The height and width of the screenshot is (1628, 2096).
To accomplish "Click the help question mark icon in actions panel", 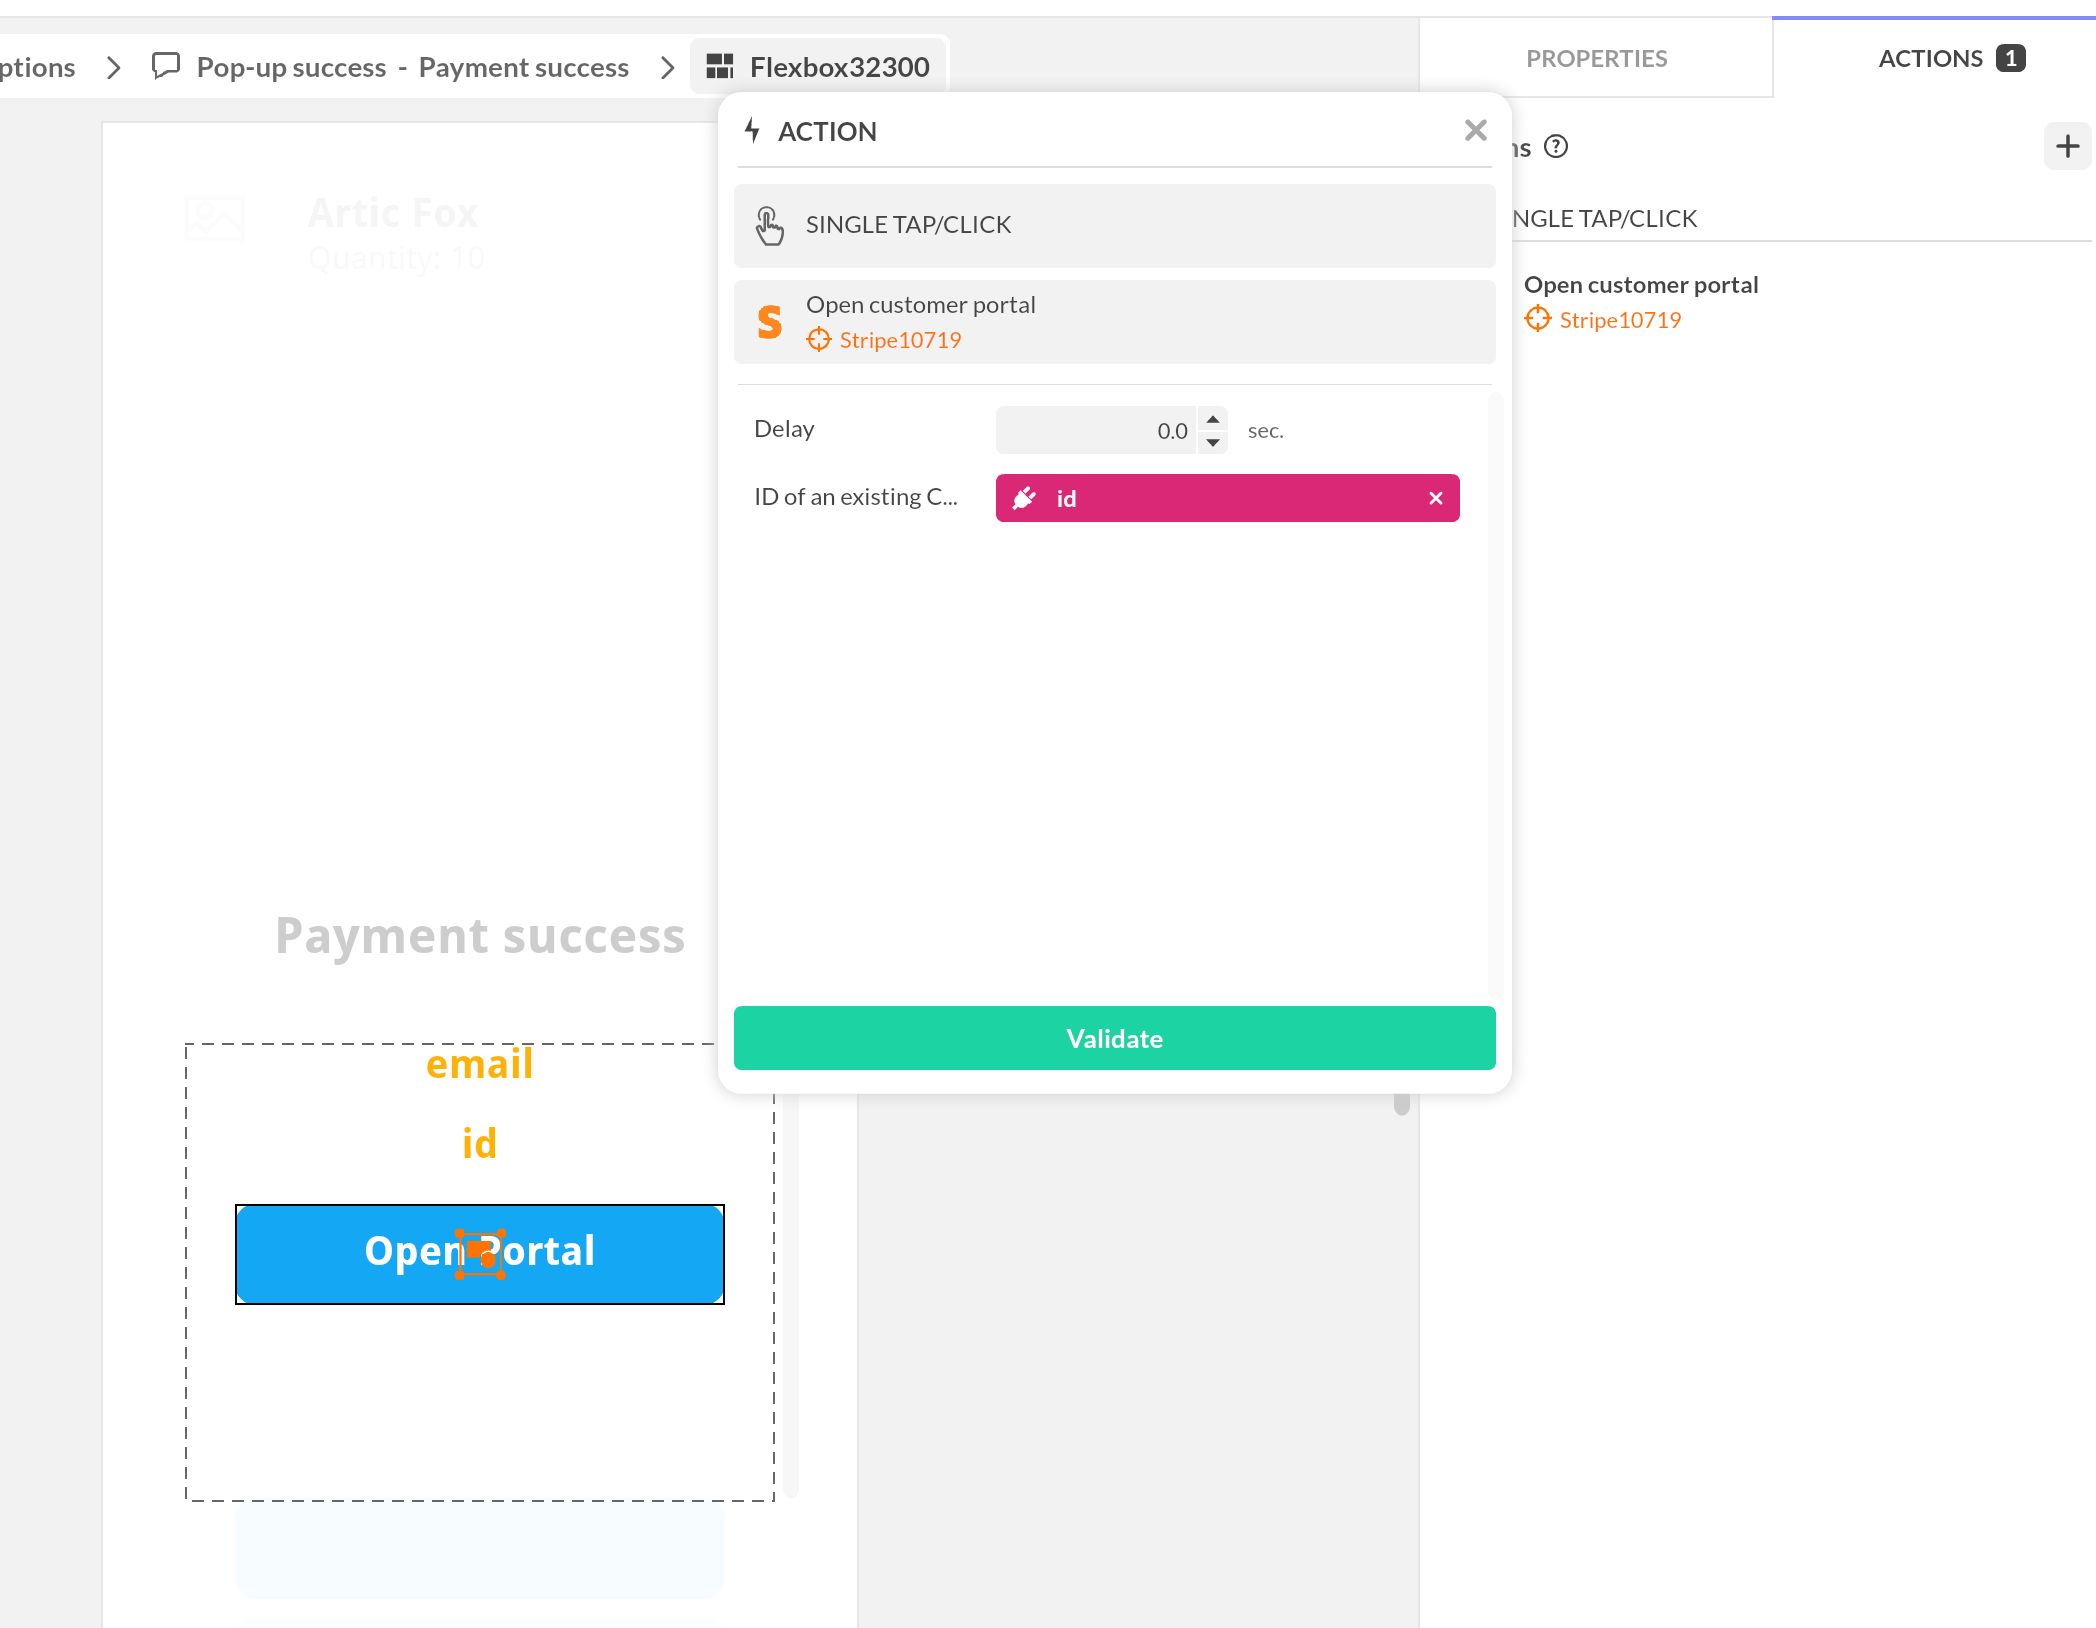I will (x=1555, y=148).
